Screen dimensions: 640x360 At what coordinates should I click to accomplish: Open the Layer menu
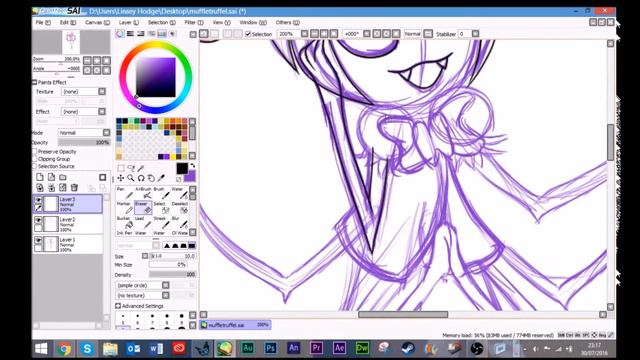[x=129, y=22]
